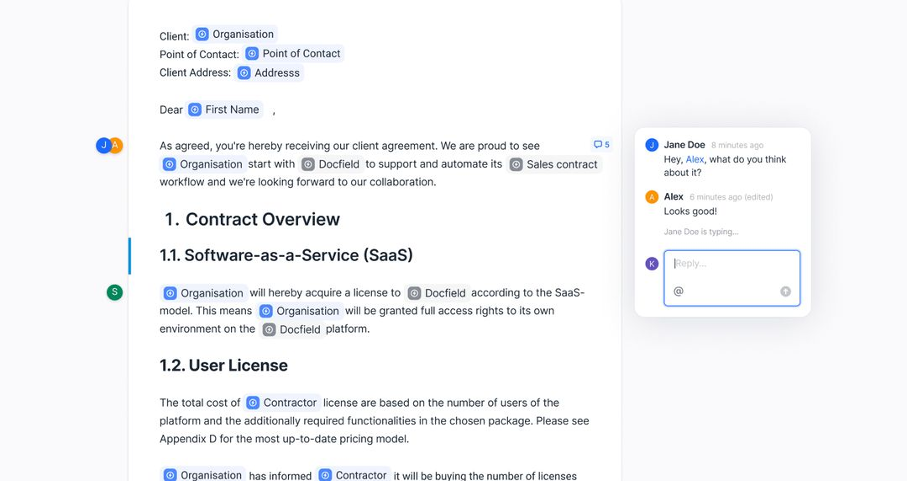Open the comment count icon showing 5
Screen dimensions: 908x482
[601, 145]
